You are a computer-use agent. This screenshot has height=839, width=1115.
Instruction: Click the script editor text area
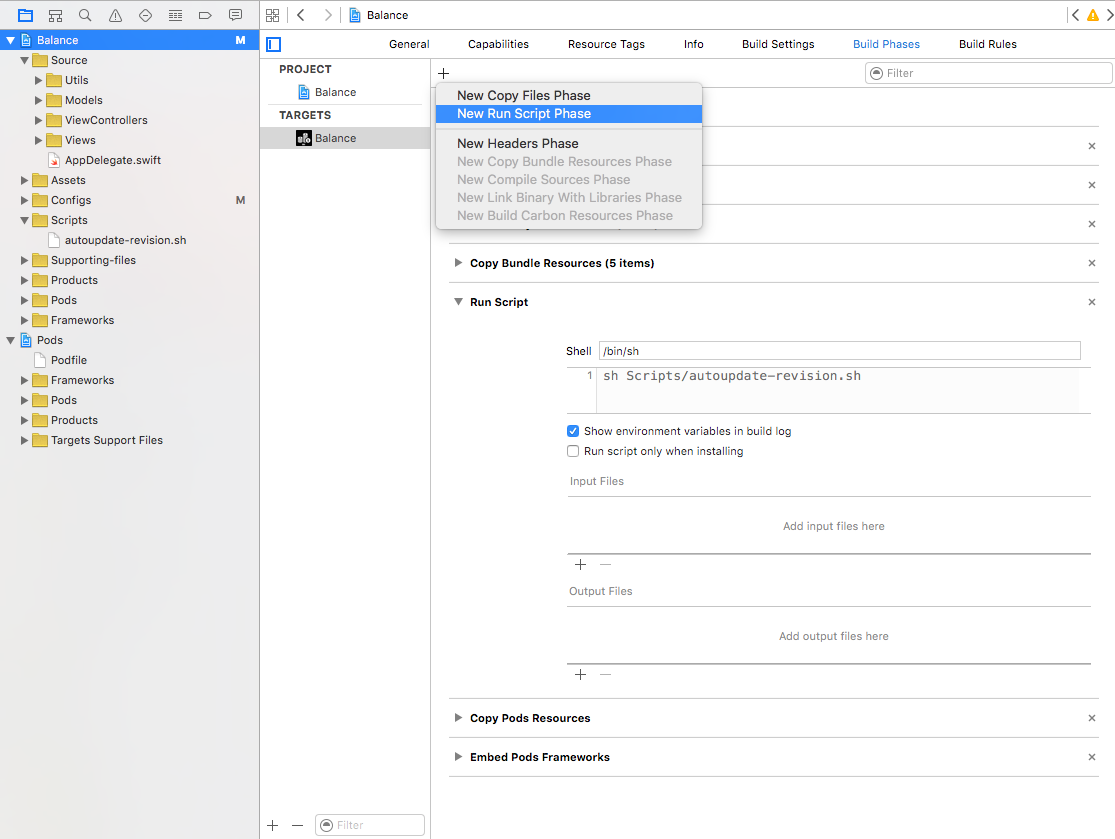pyautogui.click(x=837, y=390)
